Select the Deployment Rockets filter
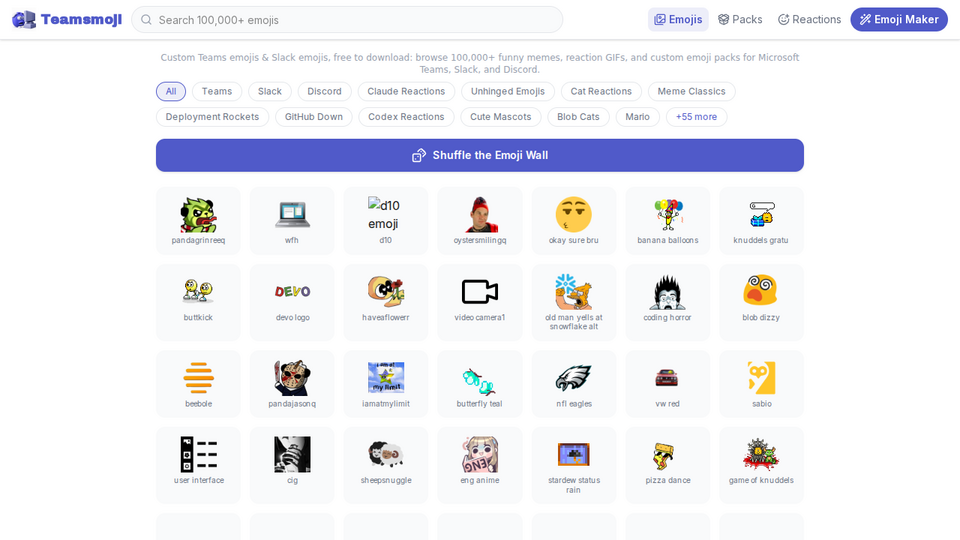Viewport: 960px width, 540px height. tap(212, 117)
